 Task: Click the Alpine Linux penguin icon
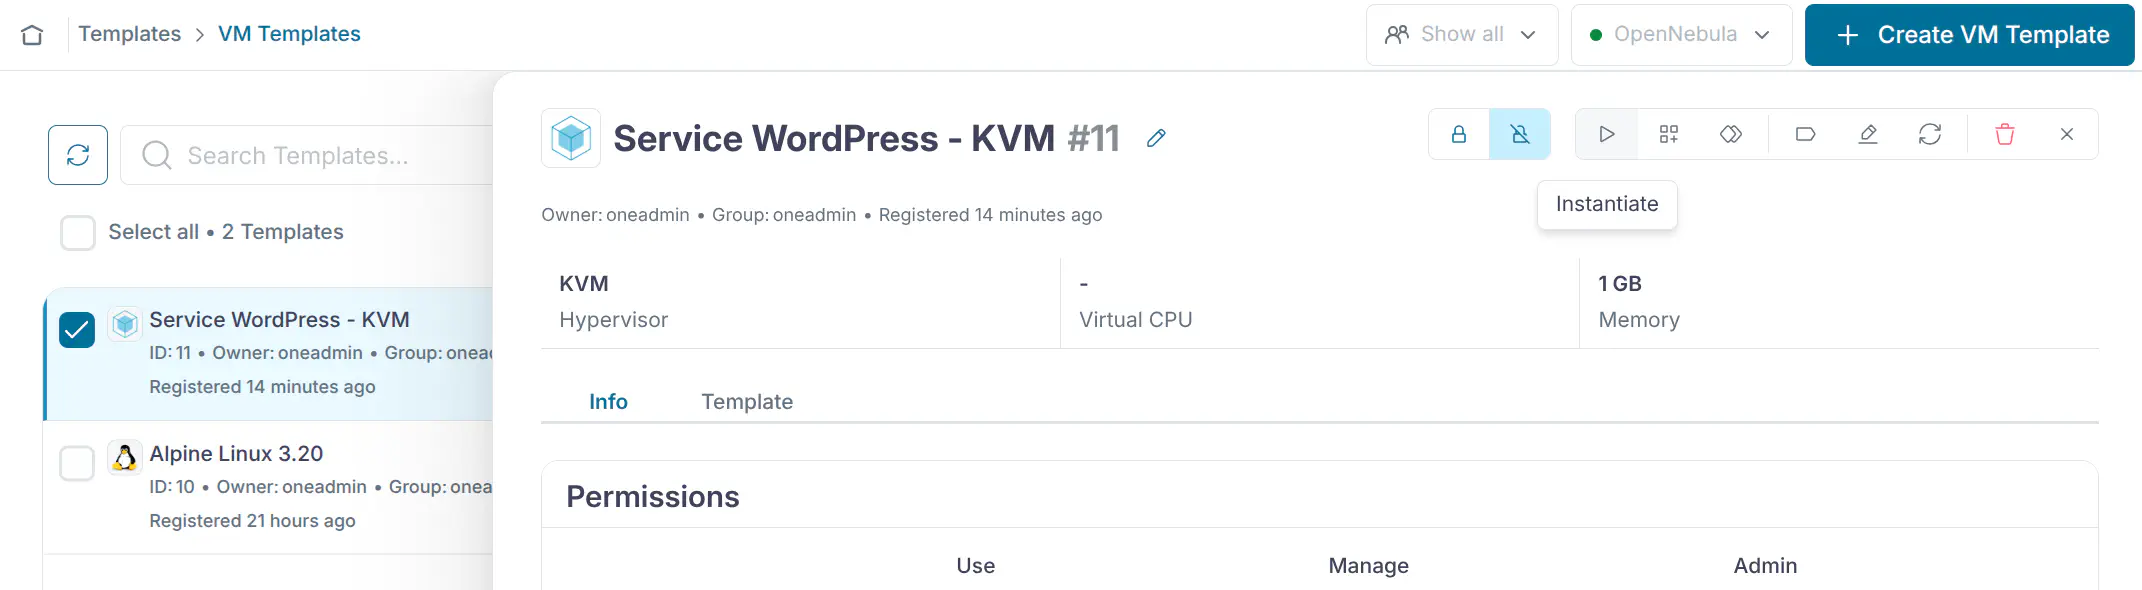coord(125,458)
